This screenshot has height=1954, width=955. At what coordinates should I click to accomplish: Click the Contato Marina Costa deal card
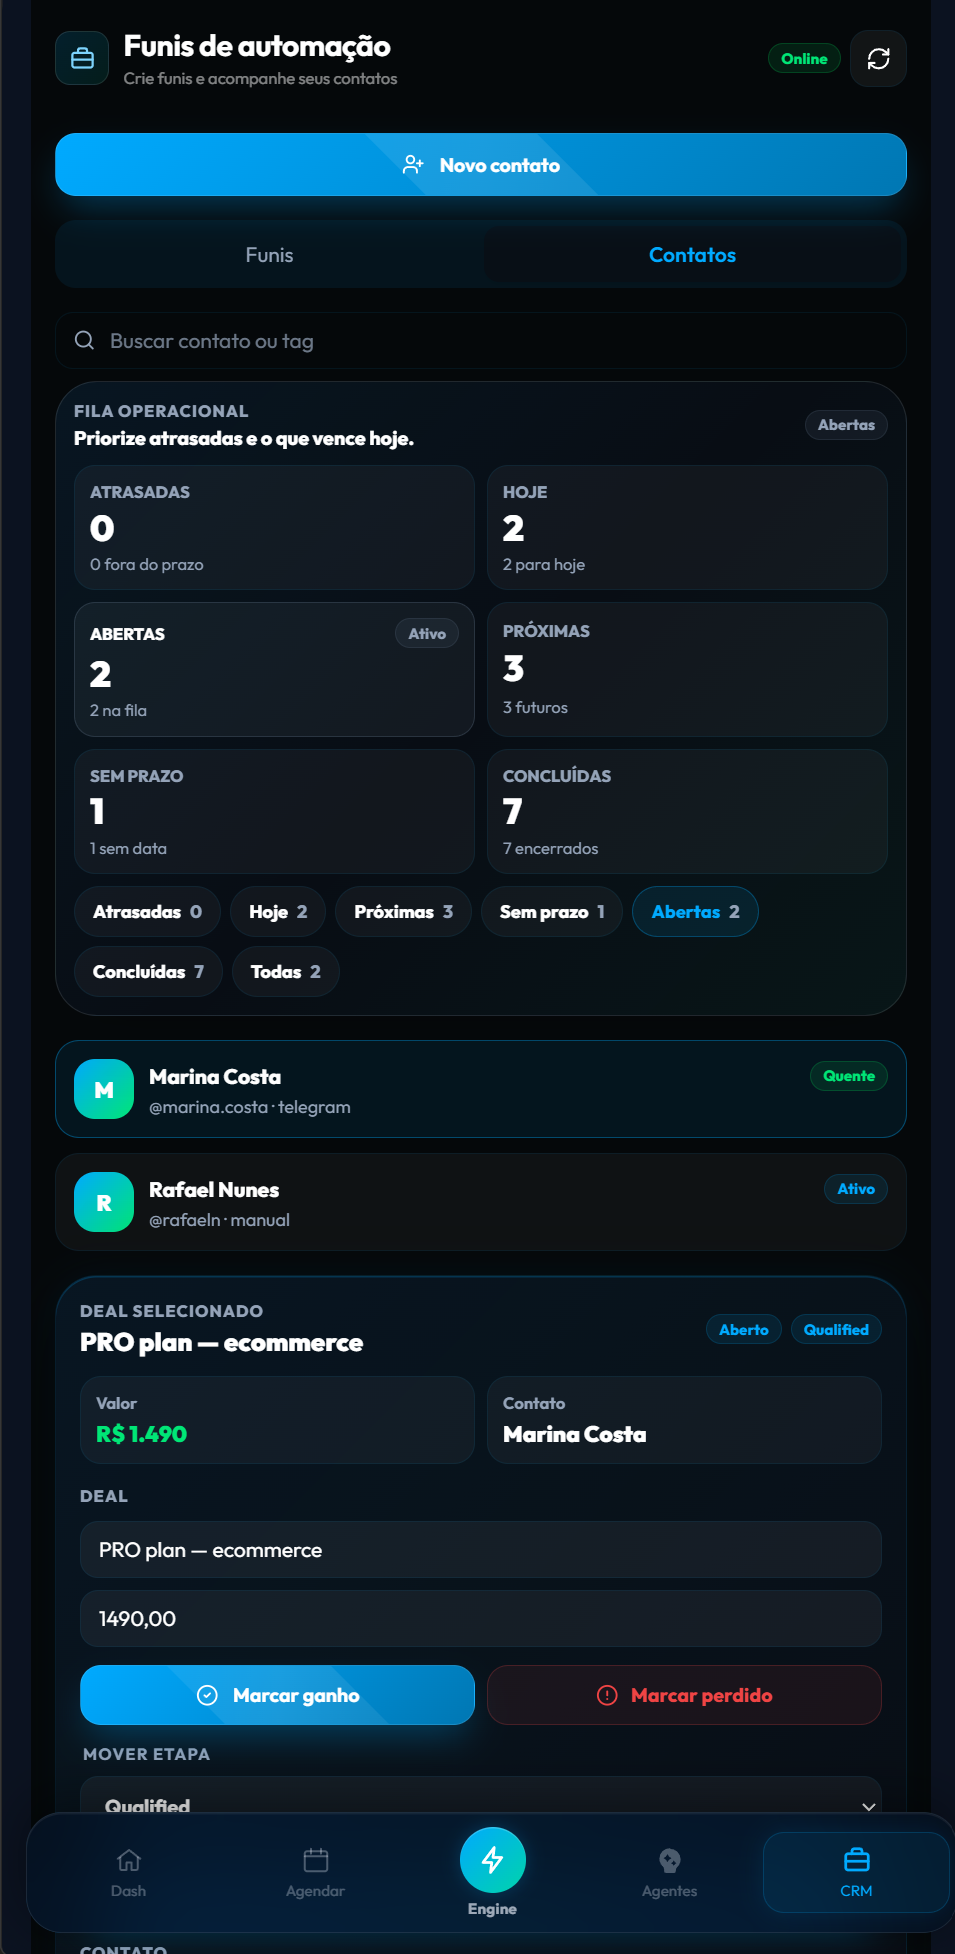(x=684, y=1420)
